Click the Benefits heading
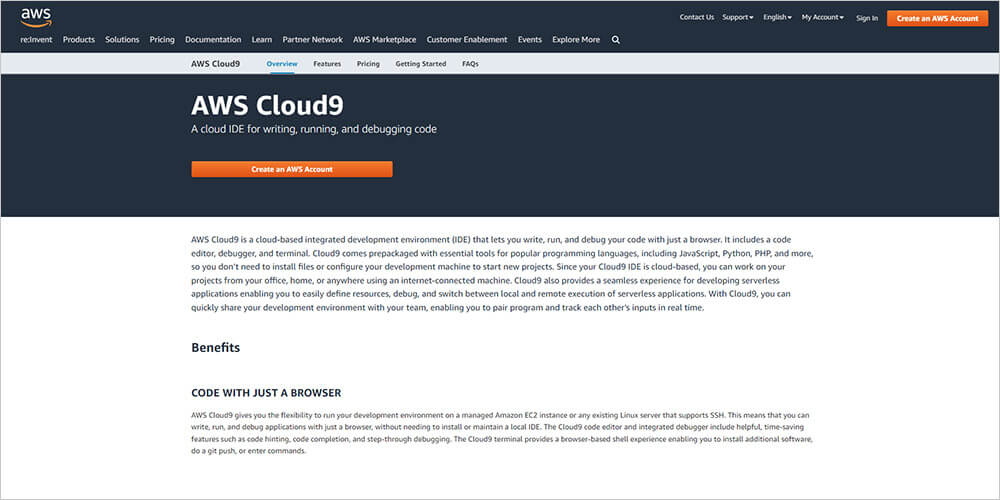This screenshot has height=500, width=1000. [x=216, y=348]
